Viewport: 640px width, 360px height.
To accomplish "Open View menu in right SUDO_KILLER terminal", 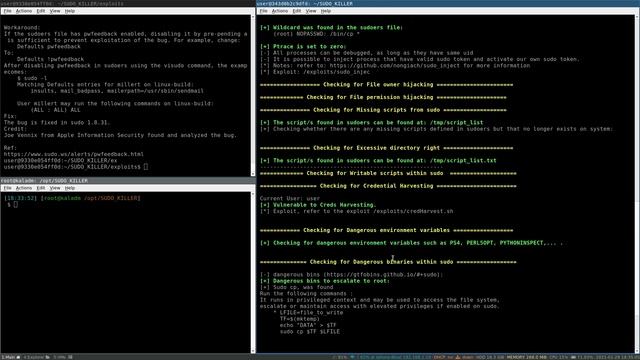I will click(311, 11).
